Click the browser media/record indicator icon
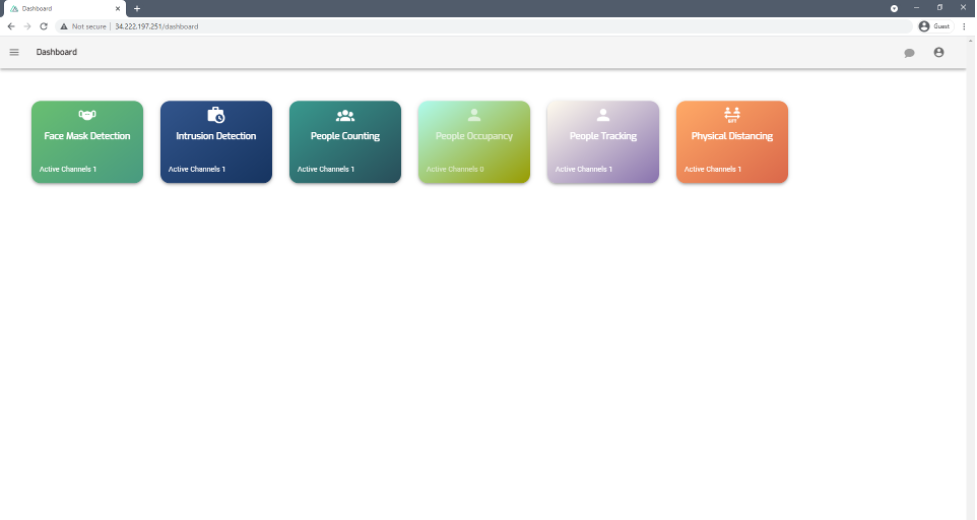Screen dimensions: 977x520 894,8
